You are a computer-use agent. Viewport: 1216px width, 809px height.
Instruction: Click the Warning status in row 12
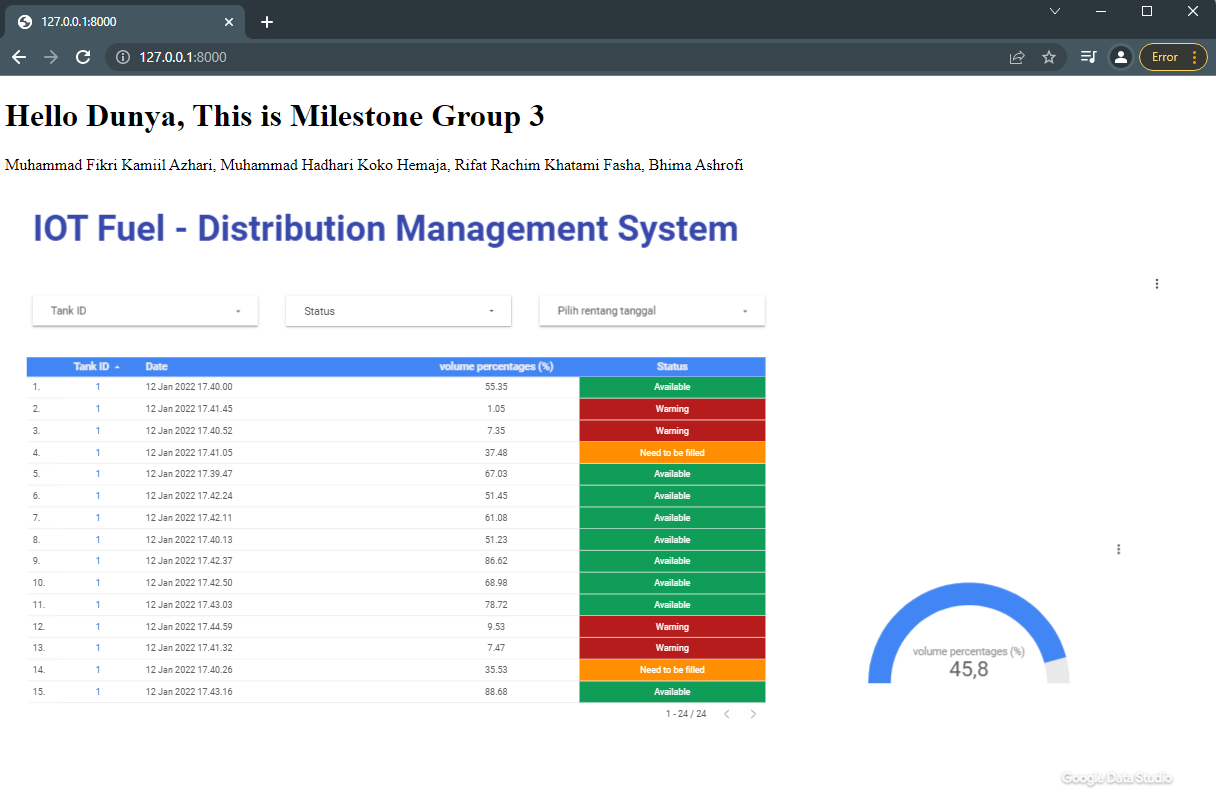coord(672,627)
